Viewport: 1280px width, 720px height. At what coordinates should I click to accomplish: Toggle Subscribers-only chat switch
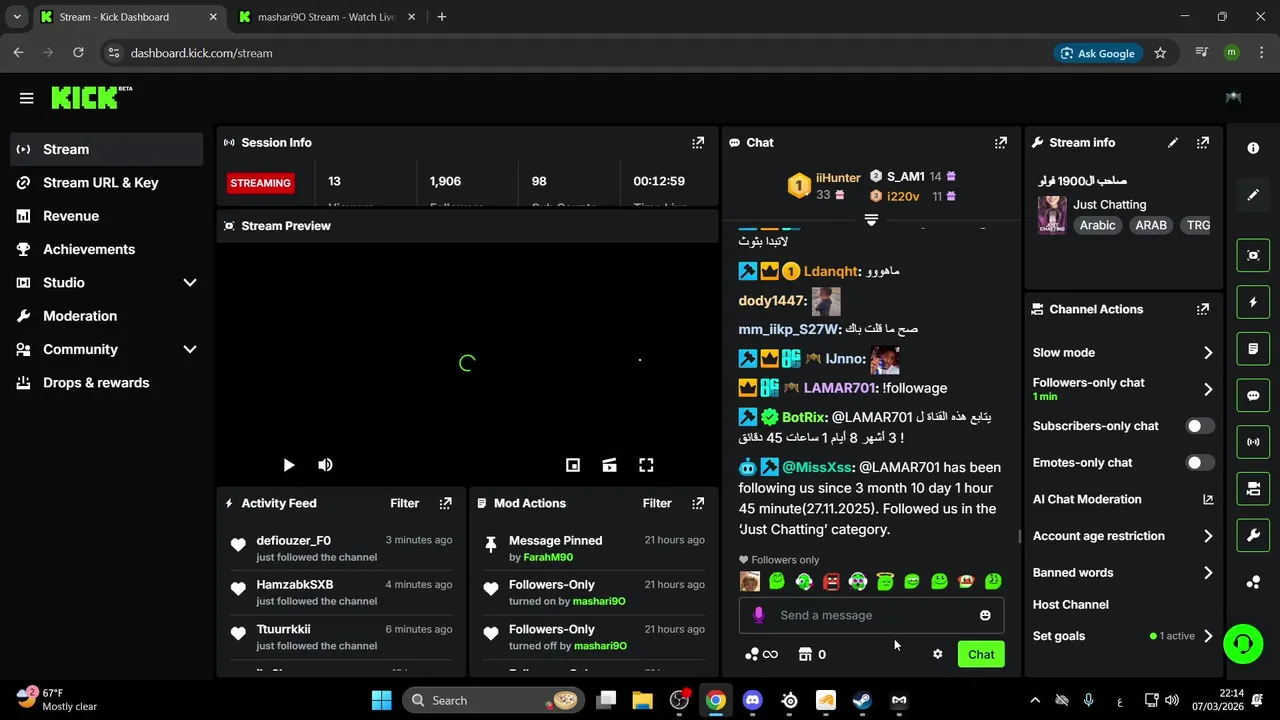1200,426
